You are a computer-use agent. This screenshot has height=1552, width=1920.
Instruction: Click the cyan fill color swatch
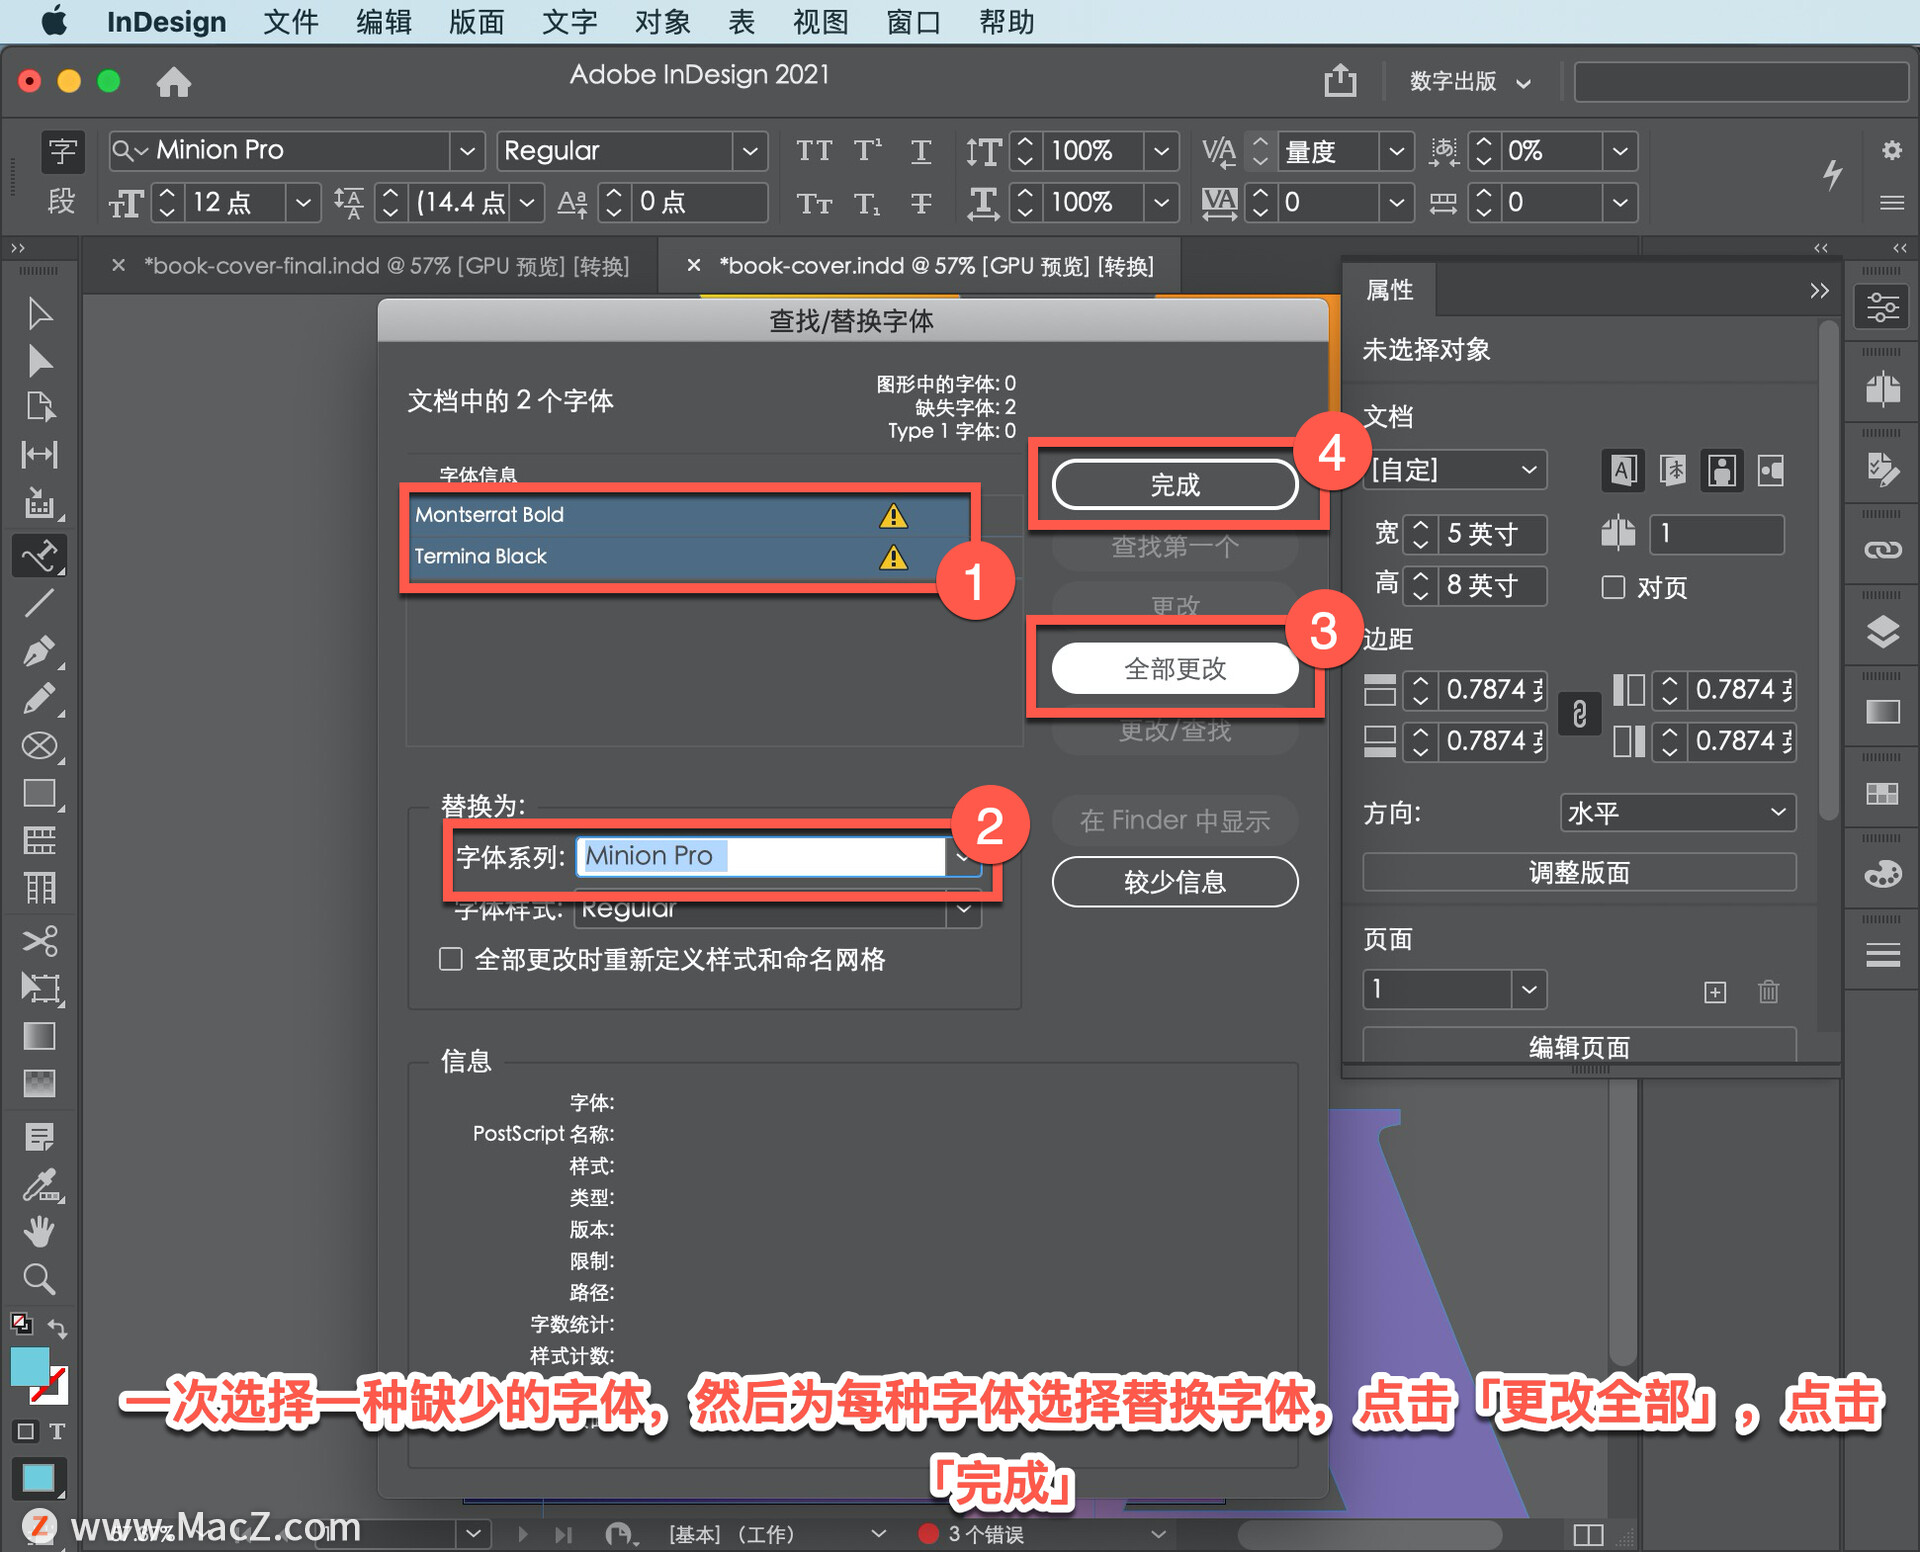(28, 1367)
